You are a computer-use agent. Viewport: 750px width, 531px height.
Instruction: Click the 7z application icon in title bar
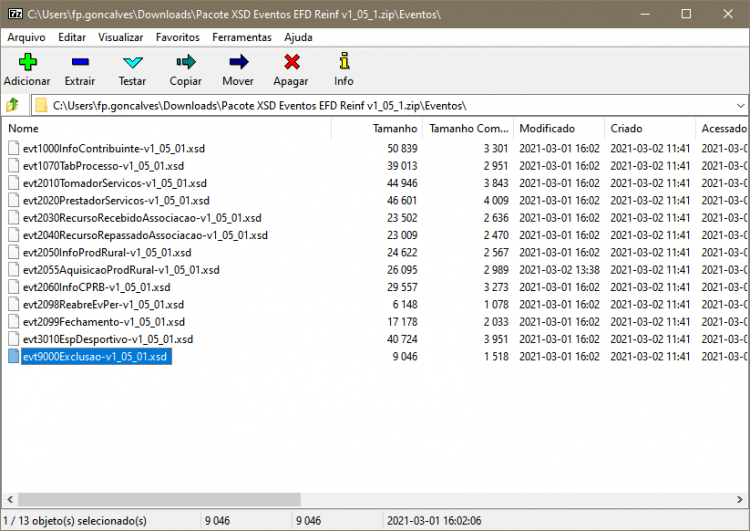(x=15, y=13)
